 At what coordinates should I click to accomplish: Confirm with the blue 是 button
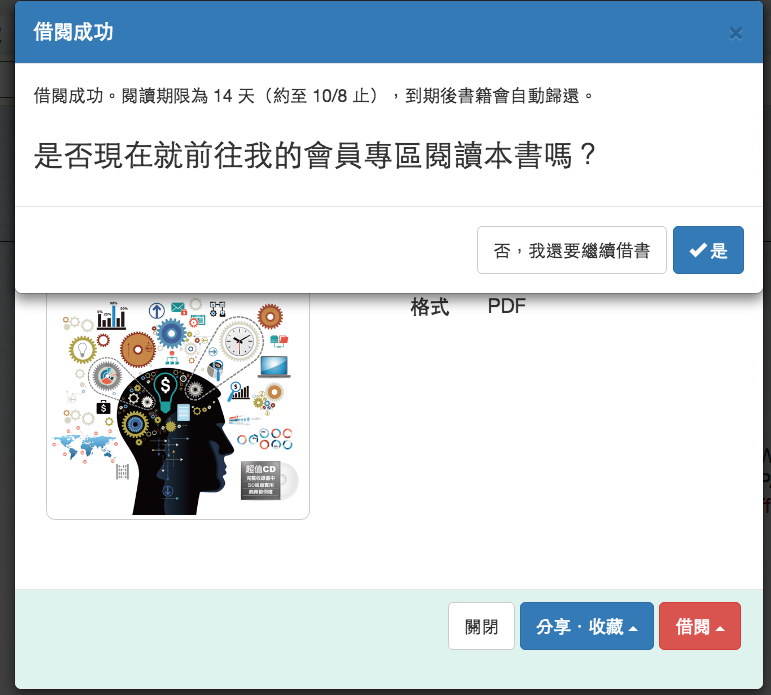(708, 250)
